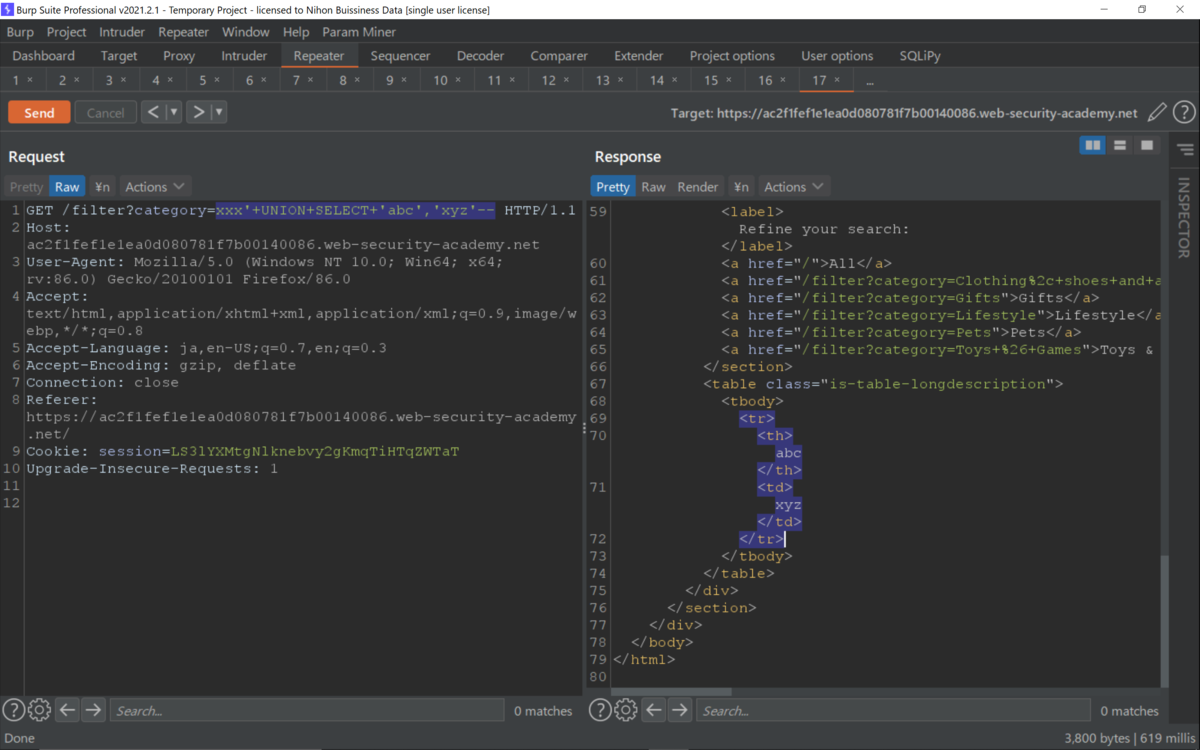Select Raw view in Request panel
The height and width of the screenshot is (750, 1200).
click(x=67, y=187)
